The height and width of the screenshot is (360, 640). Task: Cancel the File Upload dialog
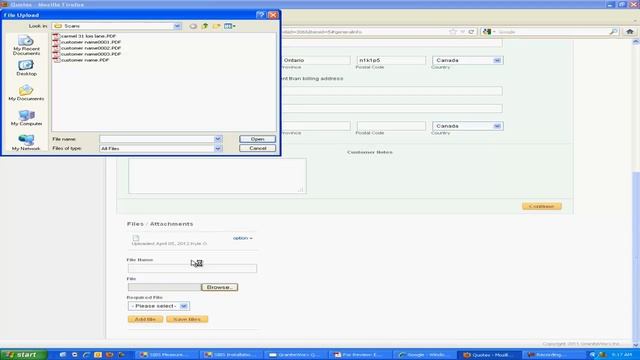[258, 148]
